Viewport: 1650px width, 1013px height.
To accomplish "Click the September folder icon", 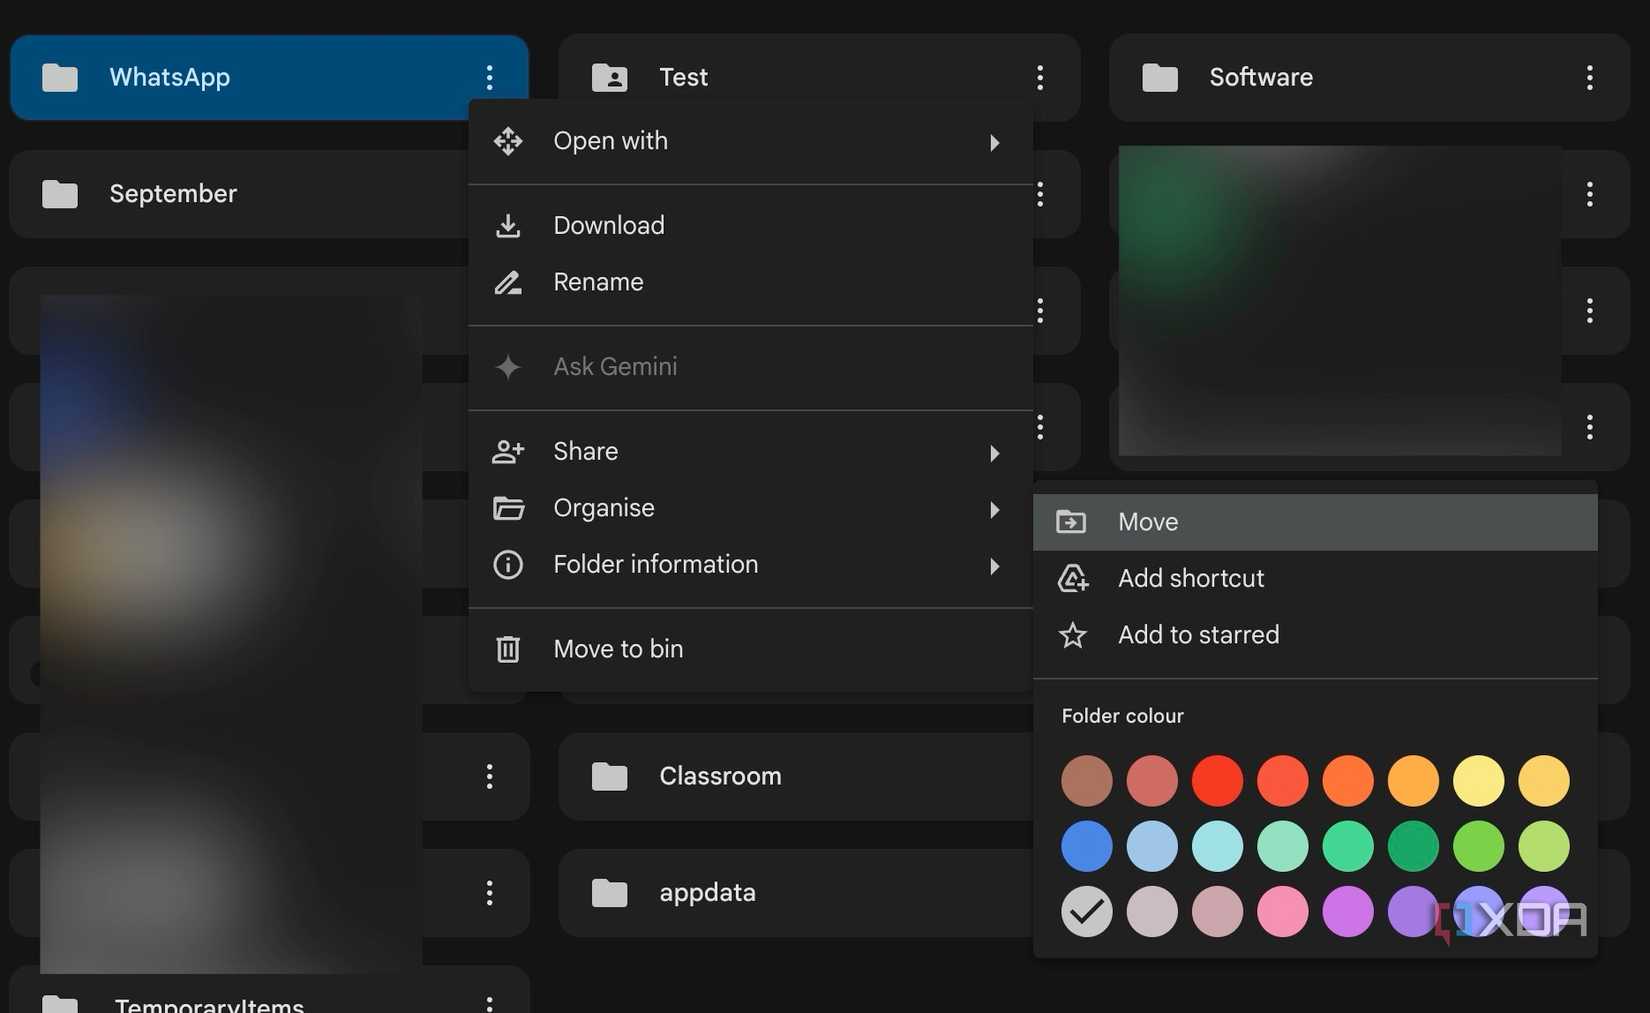I will [60, 194].
